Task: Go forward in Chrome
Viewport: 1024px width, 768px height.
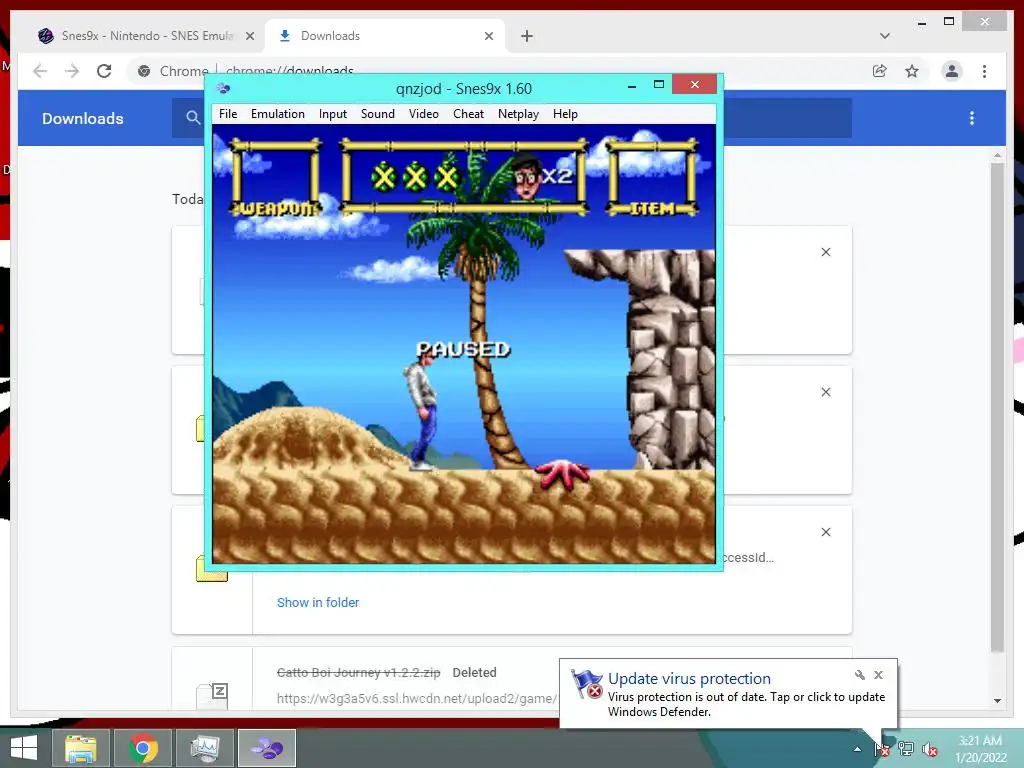Action: point(72,71)
